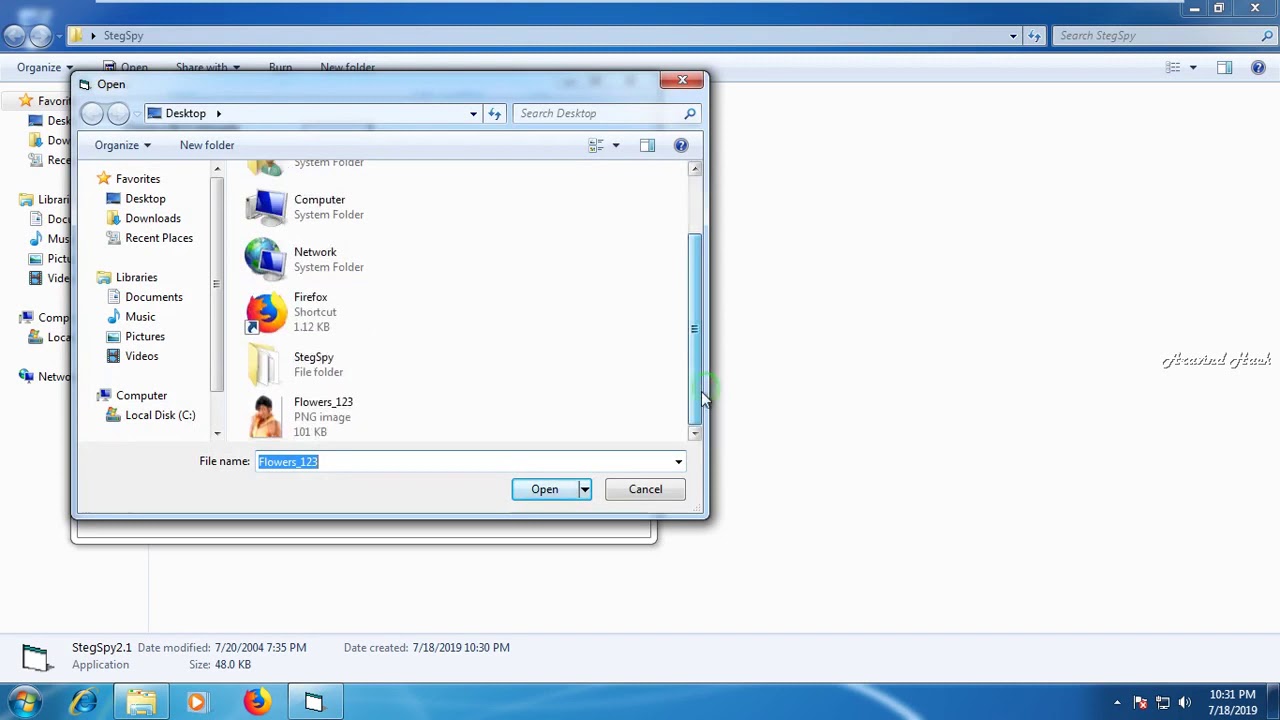1280x720 pixels.
Task: Click the StegSpy application taskbar icon
Action: [314, 702]
